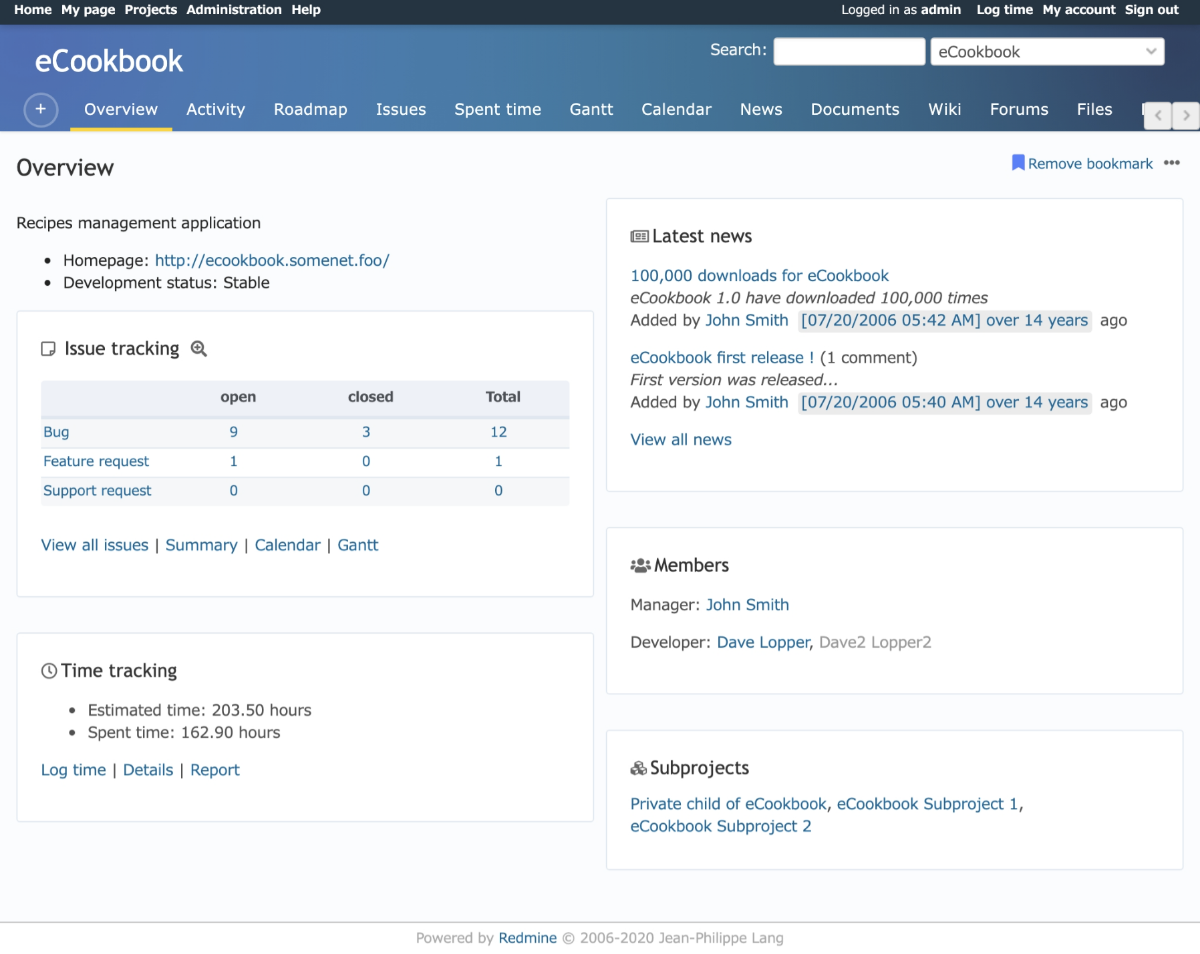Open the ecookbook.somenet.foo homepage link
The image size is (1200, 954).
coord(272,260)
